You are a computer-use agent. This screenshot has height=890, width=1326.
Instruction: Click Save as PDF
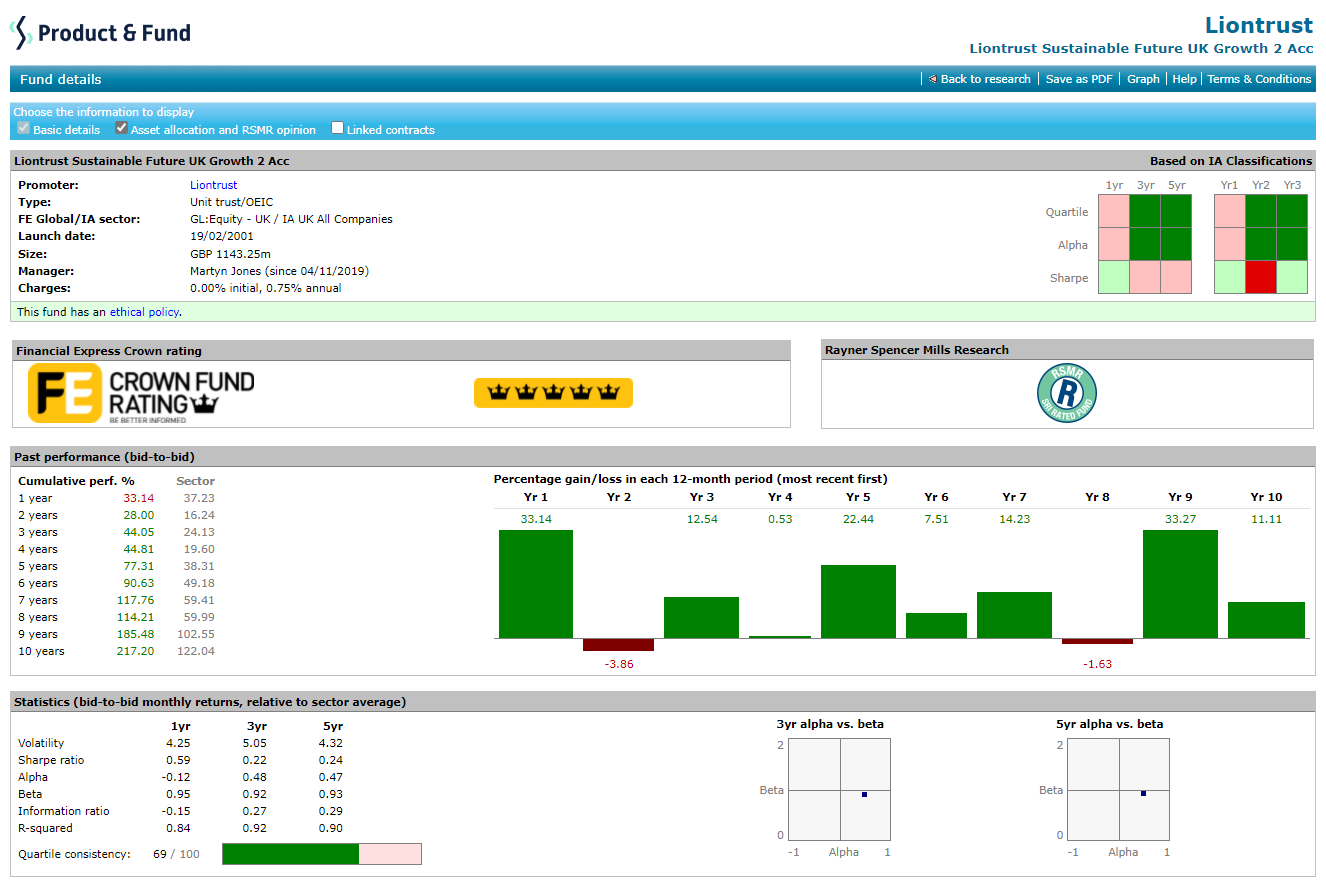pos(1079,79)
